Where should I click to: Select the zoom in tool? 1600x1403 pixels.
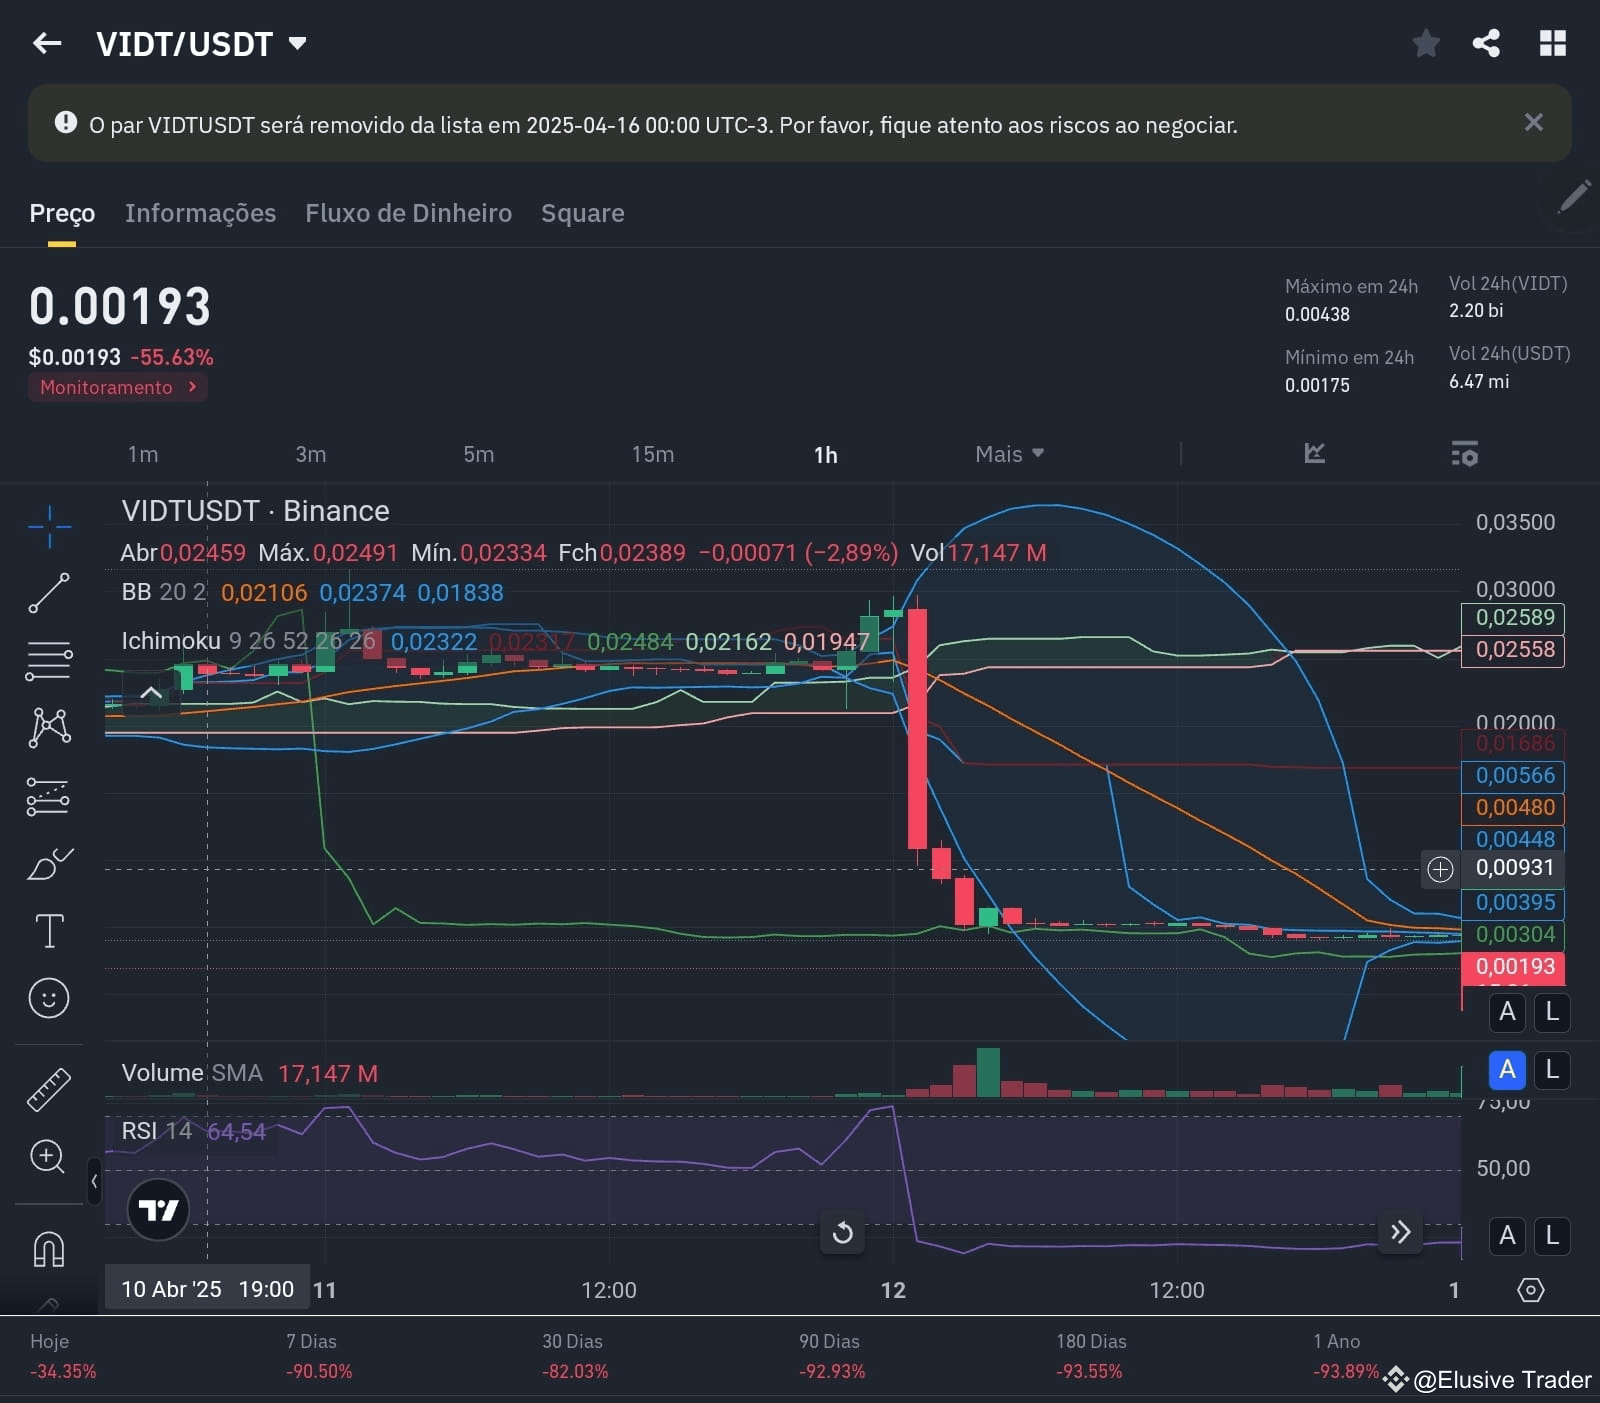point(48,1157)
